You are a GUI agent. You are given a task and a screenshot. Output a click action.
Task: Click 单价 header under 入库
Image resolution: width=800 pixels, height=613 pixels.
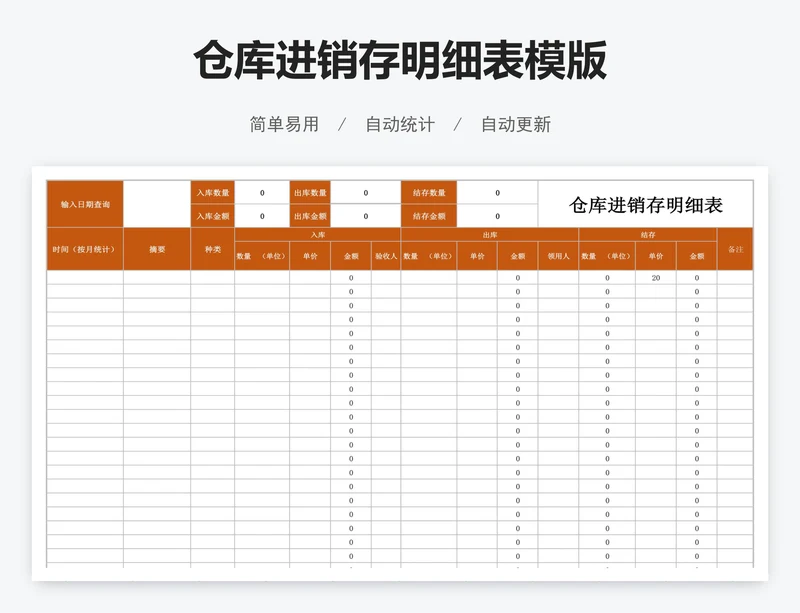[310, 256]
